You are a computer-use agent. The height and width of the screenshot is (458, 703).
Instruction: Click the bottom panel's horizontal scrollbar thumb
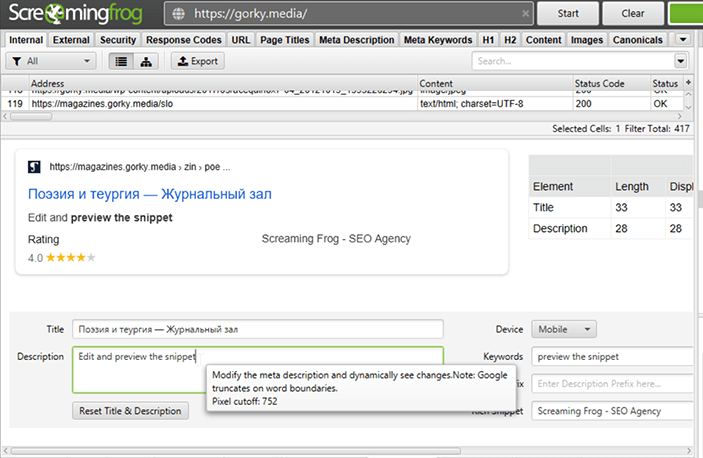(x=235, y=451)
